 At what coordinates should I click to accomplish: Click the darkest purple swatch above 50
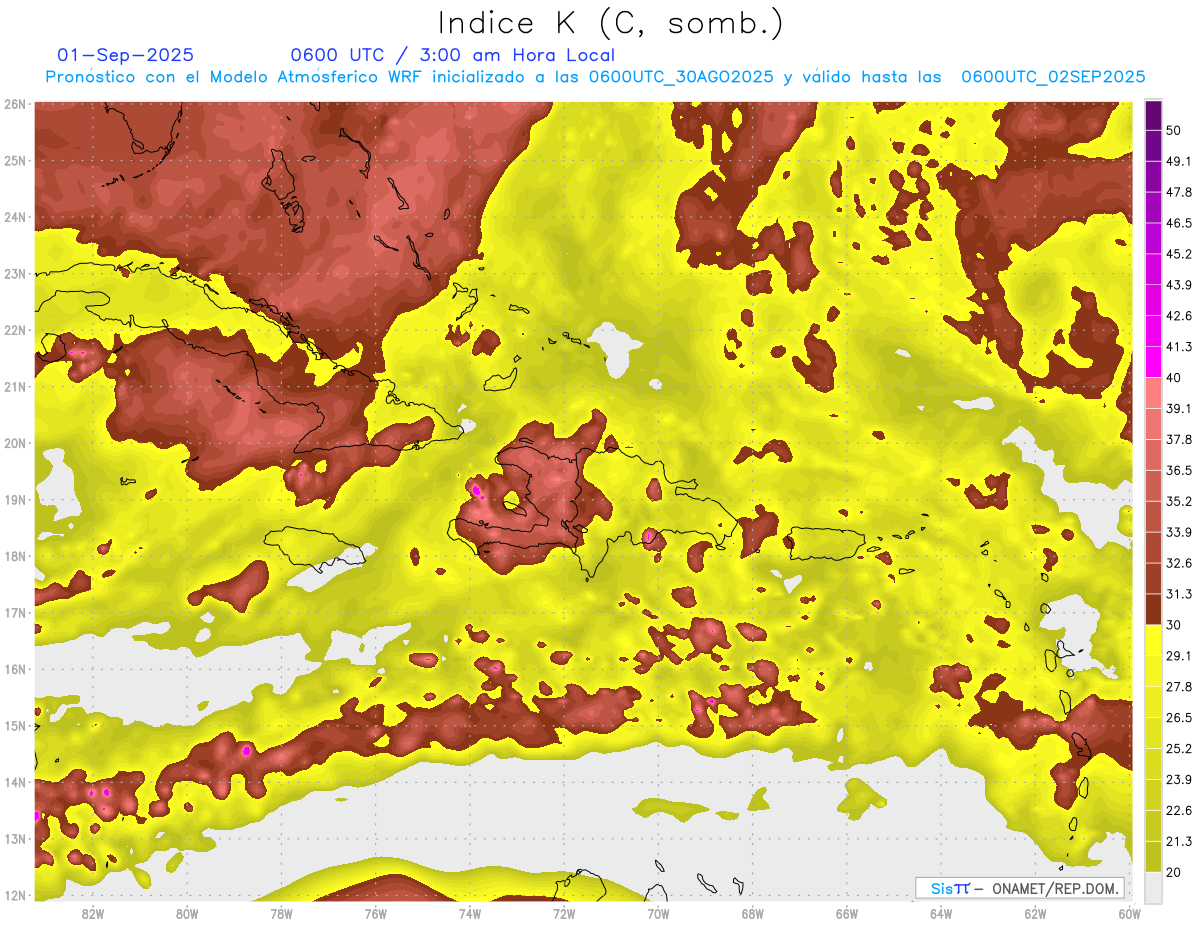tap(1153, 115)
